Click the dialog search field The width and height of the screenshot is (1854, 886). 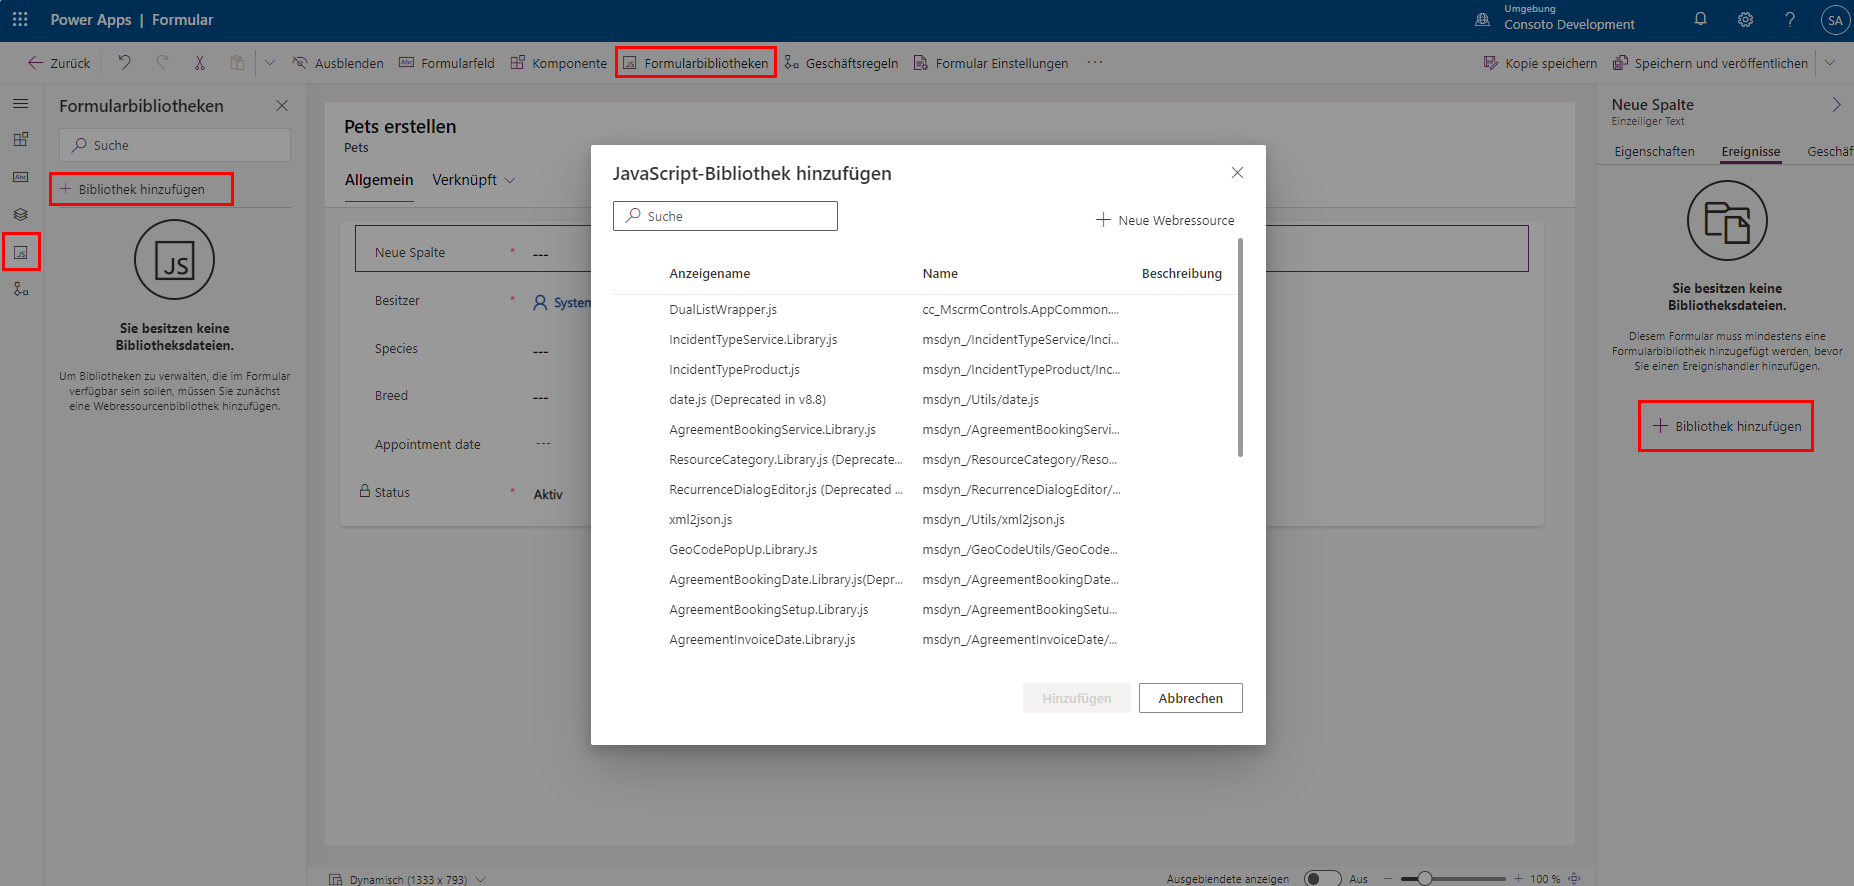(x=725, y=216)
